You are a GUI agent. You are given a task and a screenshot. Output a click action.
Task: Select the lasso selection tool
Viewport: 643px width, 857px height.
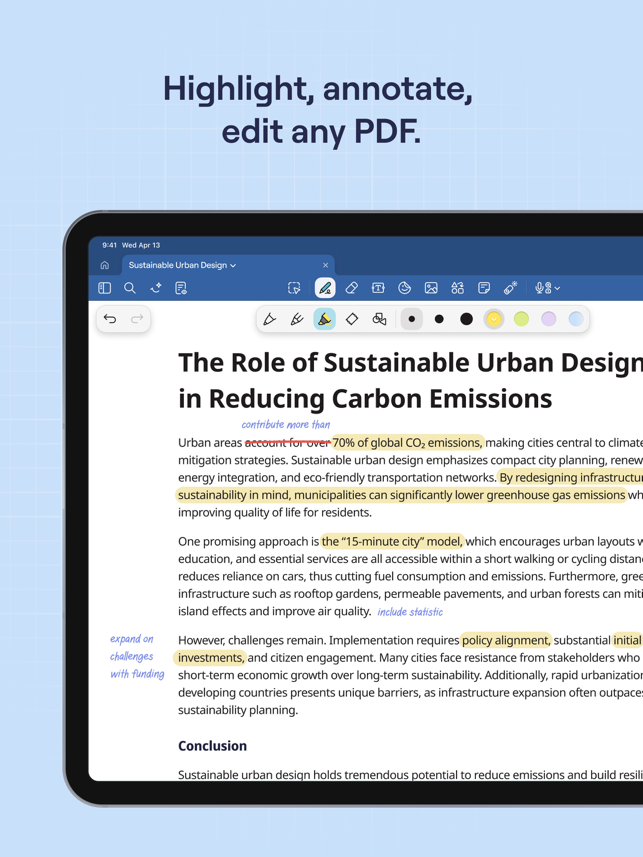tap(294, 288)
